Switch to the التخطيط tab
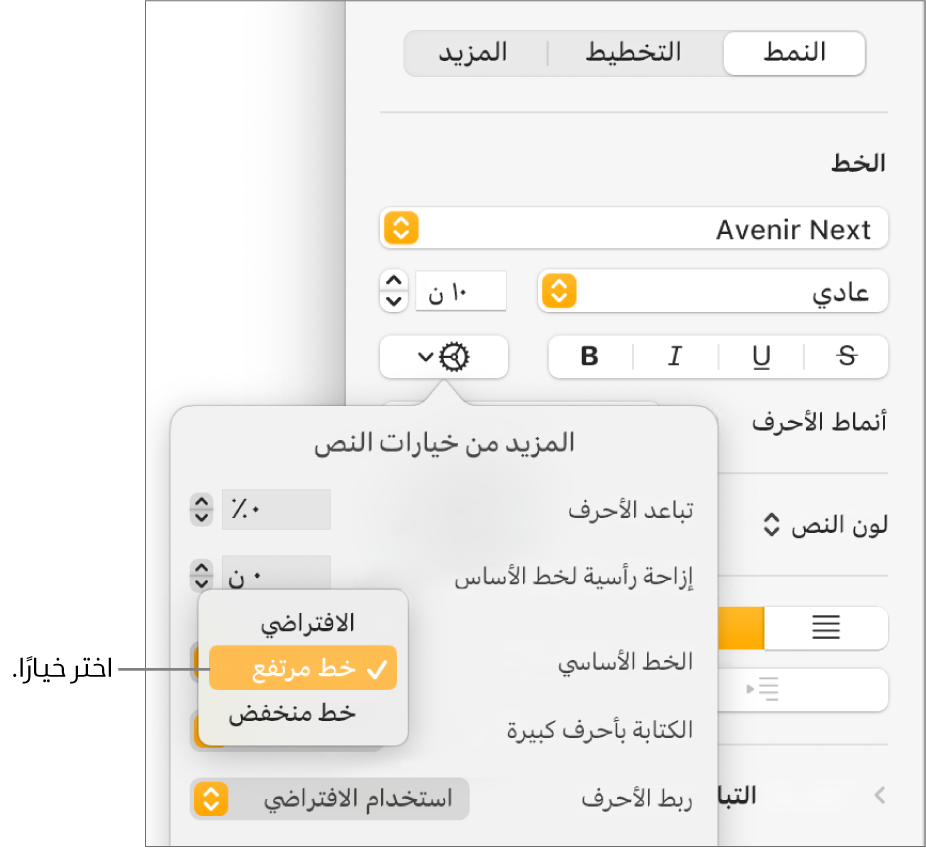Viewport: 926px width, 849px height. (633, 54)
